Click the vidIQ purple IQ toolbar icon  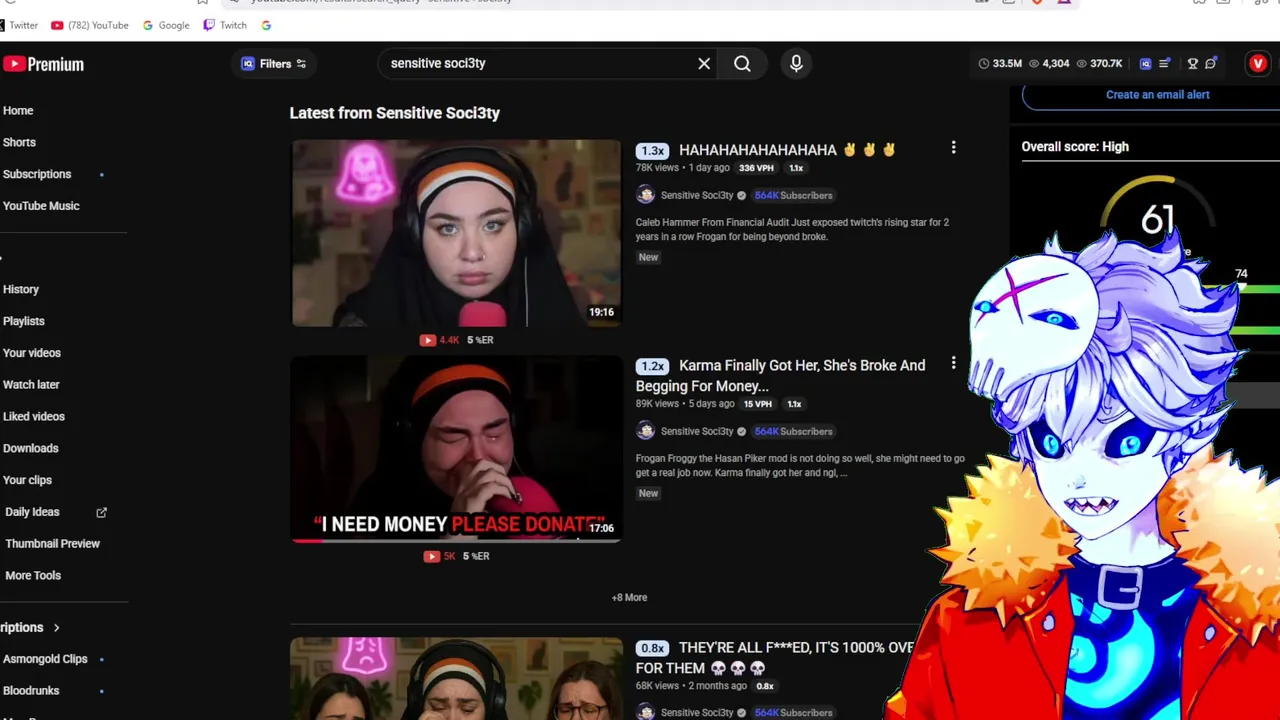pos(1145,64)
